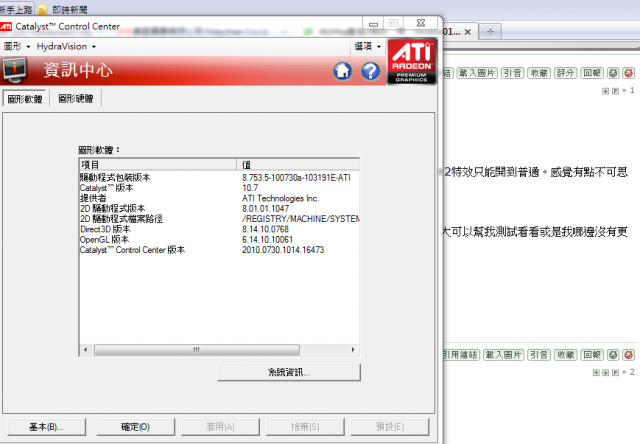This screenshot has height=444, width=640.
Task: Expand the 選項 options dropdown
Action: 367,47
